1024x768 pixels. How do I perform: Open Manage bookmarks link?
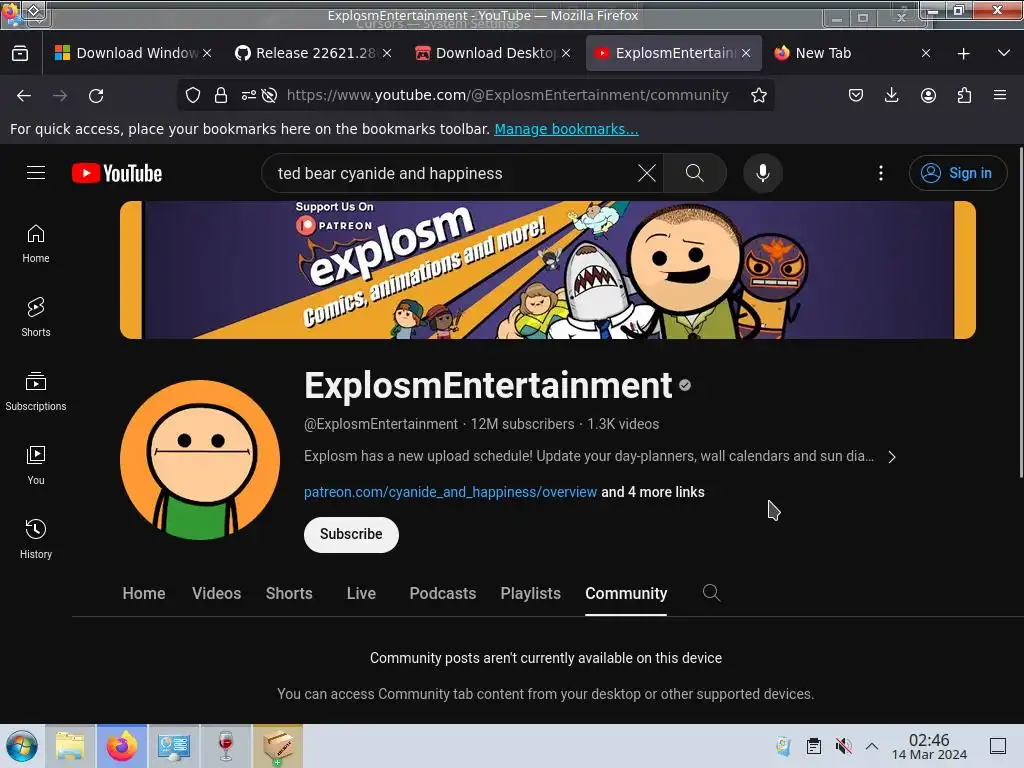tap(566, 129)
